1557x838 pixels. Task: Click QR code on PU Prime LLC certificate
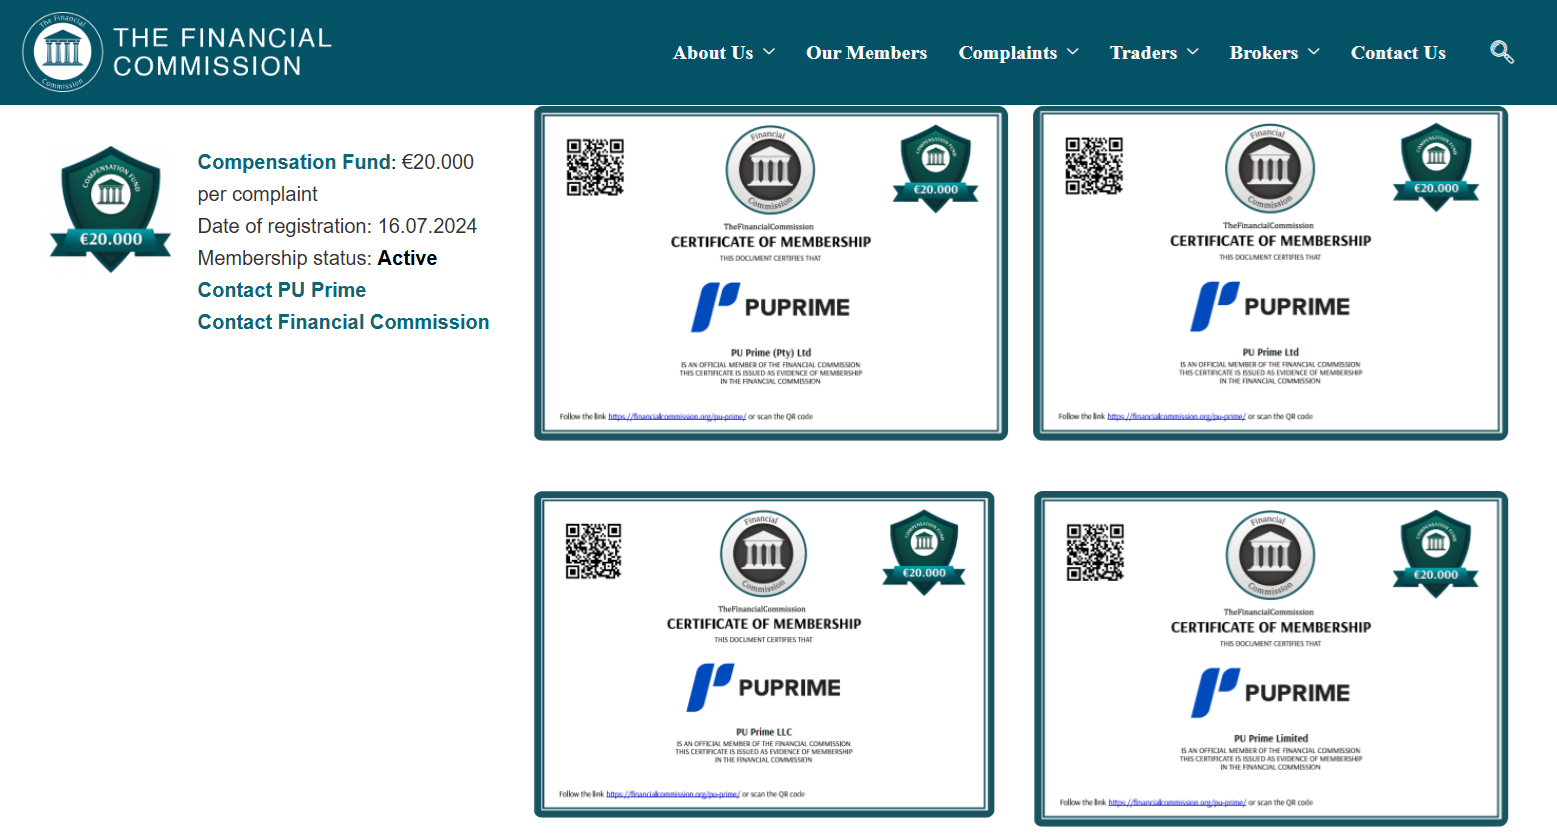pyautogui.click(x=594, y=551)
